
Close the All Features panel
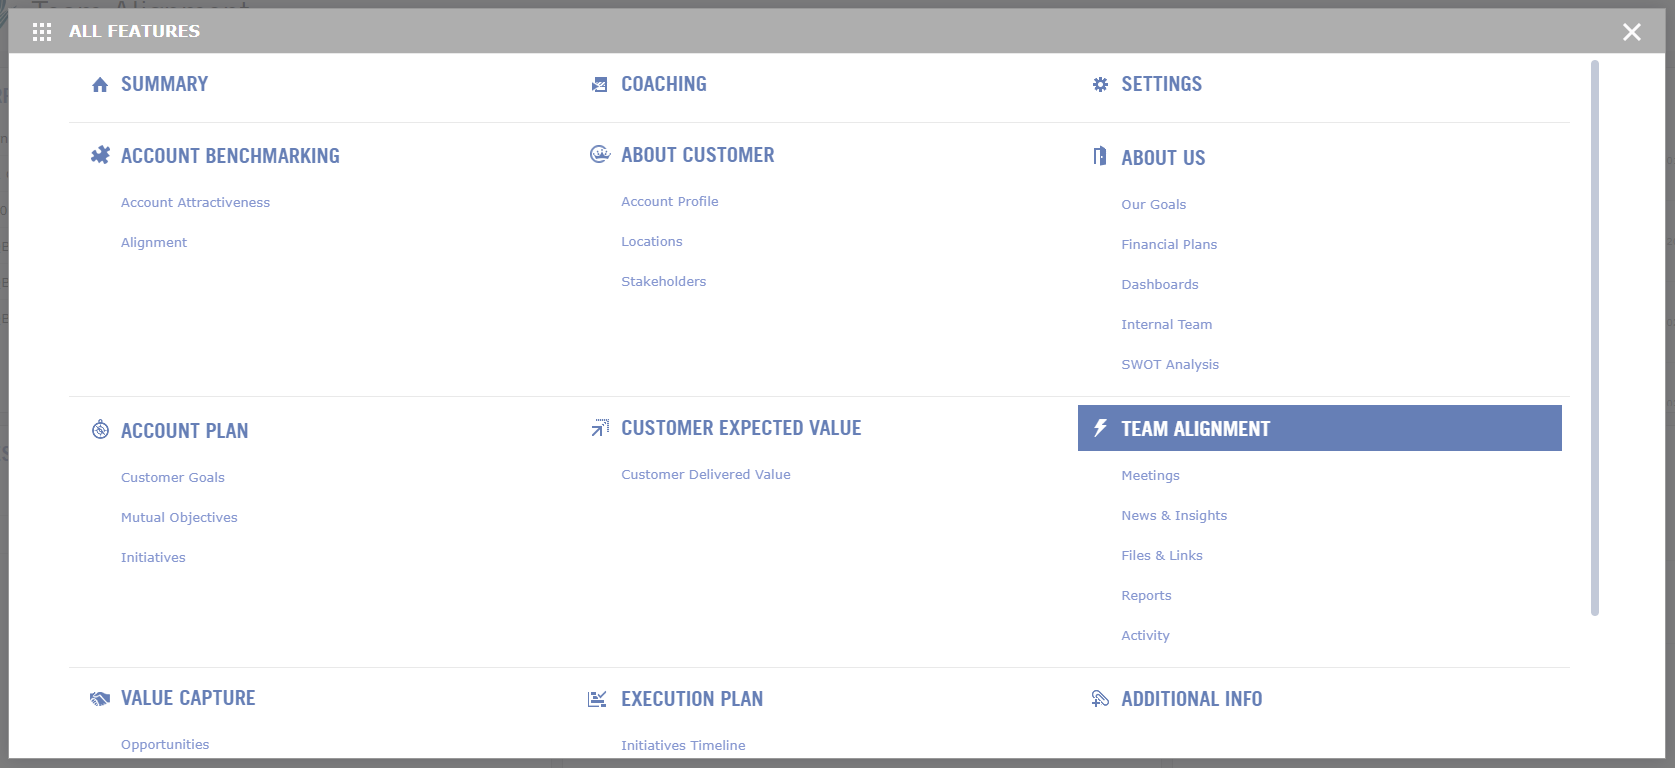tap(1632, 32)
